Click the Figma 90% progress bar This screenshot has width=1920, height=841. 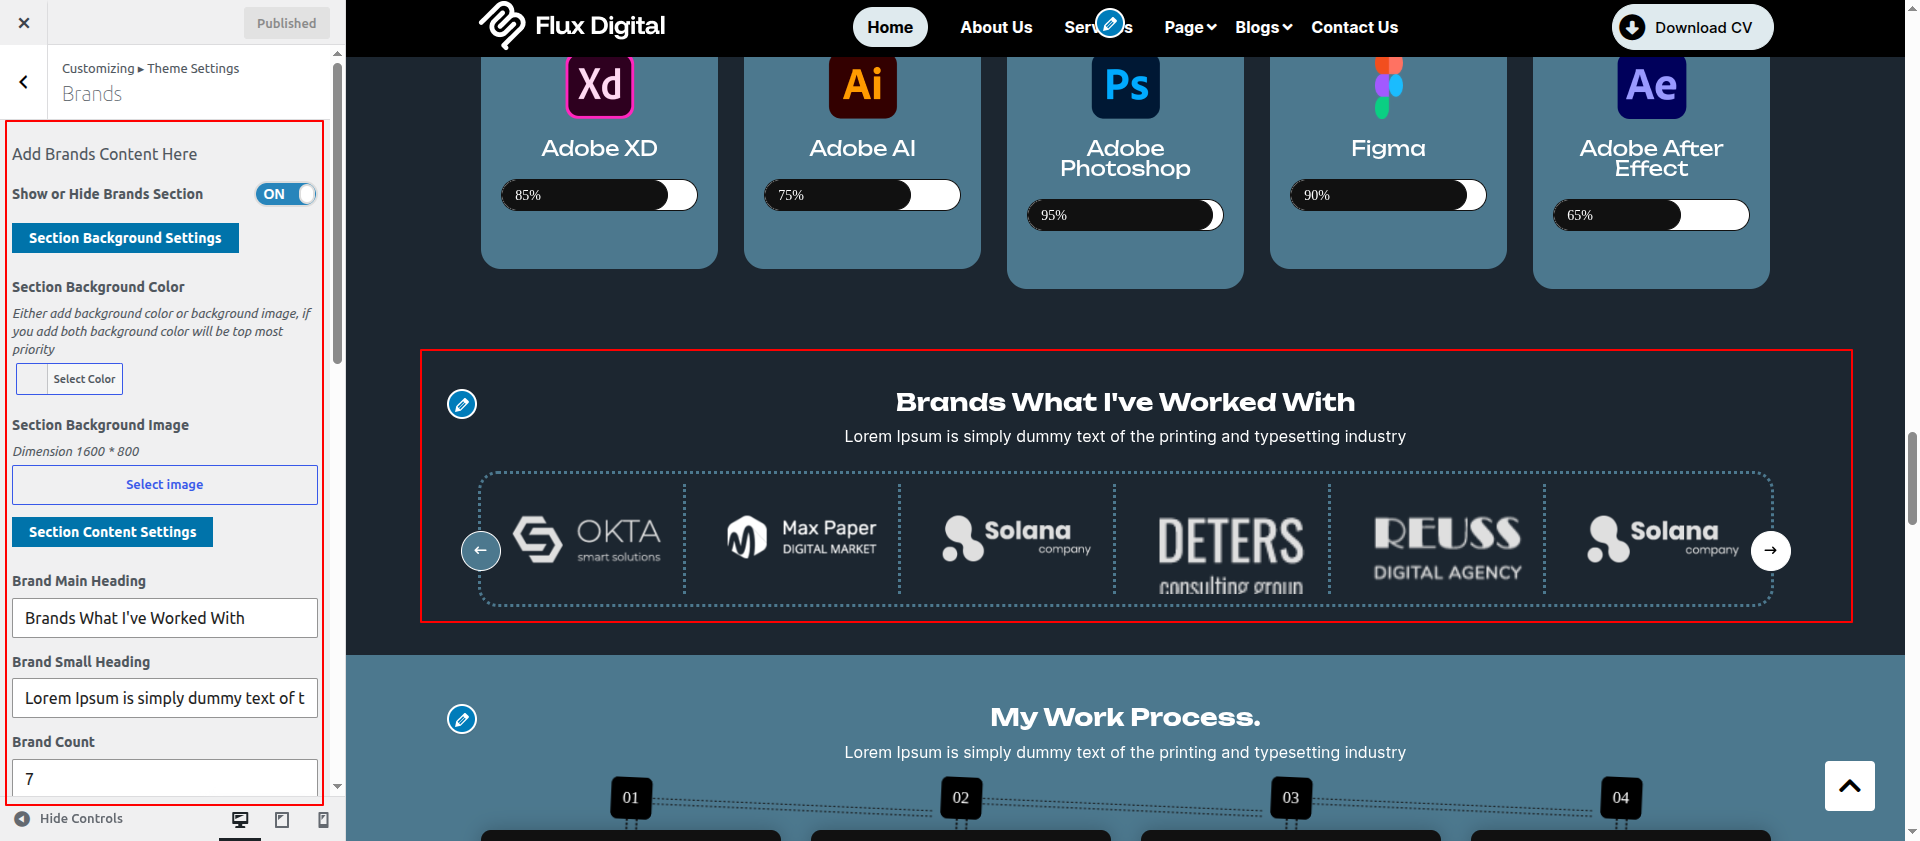coord(1388,195)
